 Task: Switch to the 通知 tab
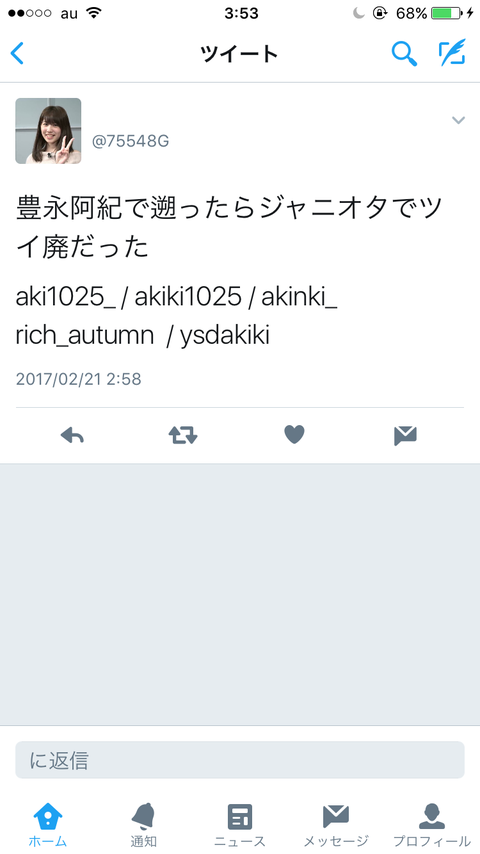(x=144, y=824)
